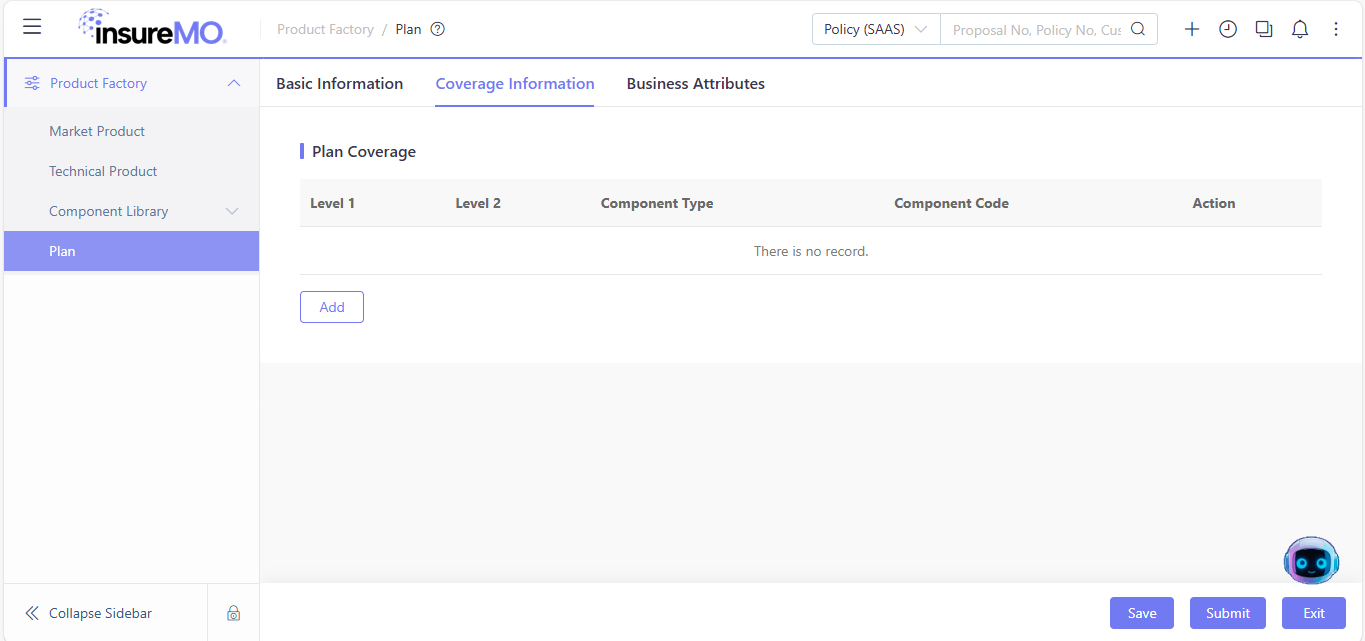Screen dimensions: 1365x641
Task: Click the Collapse Sidebar double-arrow icon
Action: 32,613
